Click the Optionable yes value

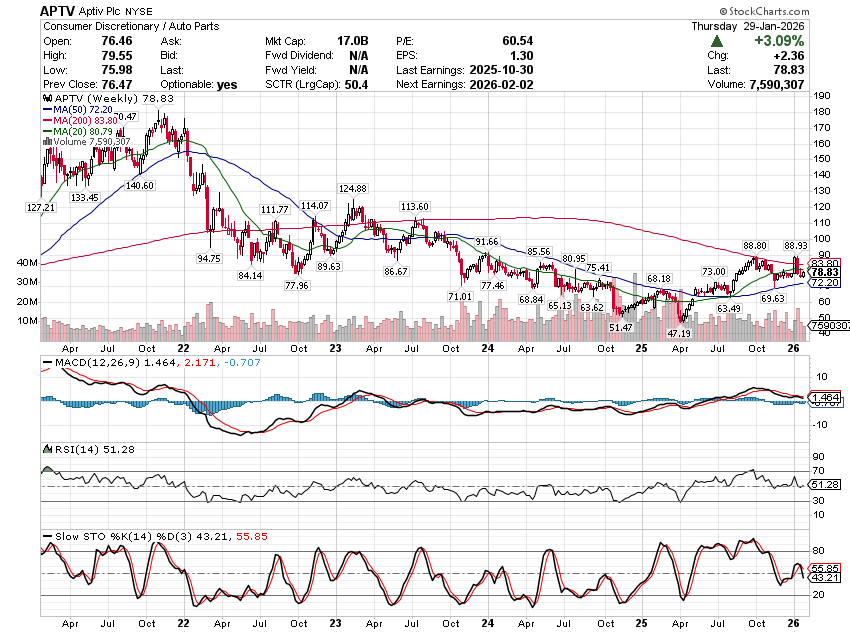point(227,86)
